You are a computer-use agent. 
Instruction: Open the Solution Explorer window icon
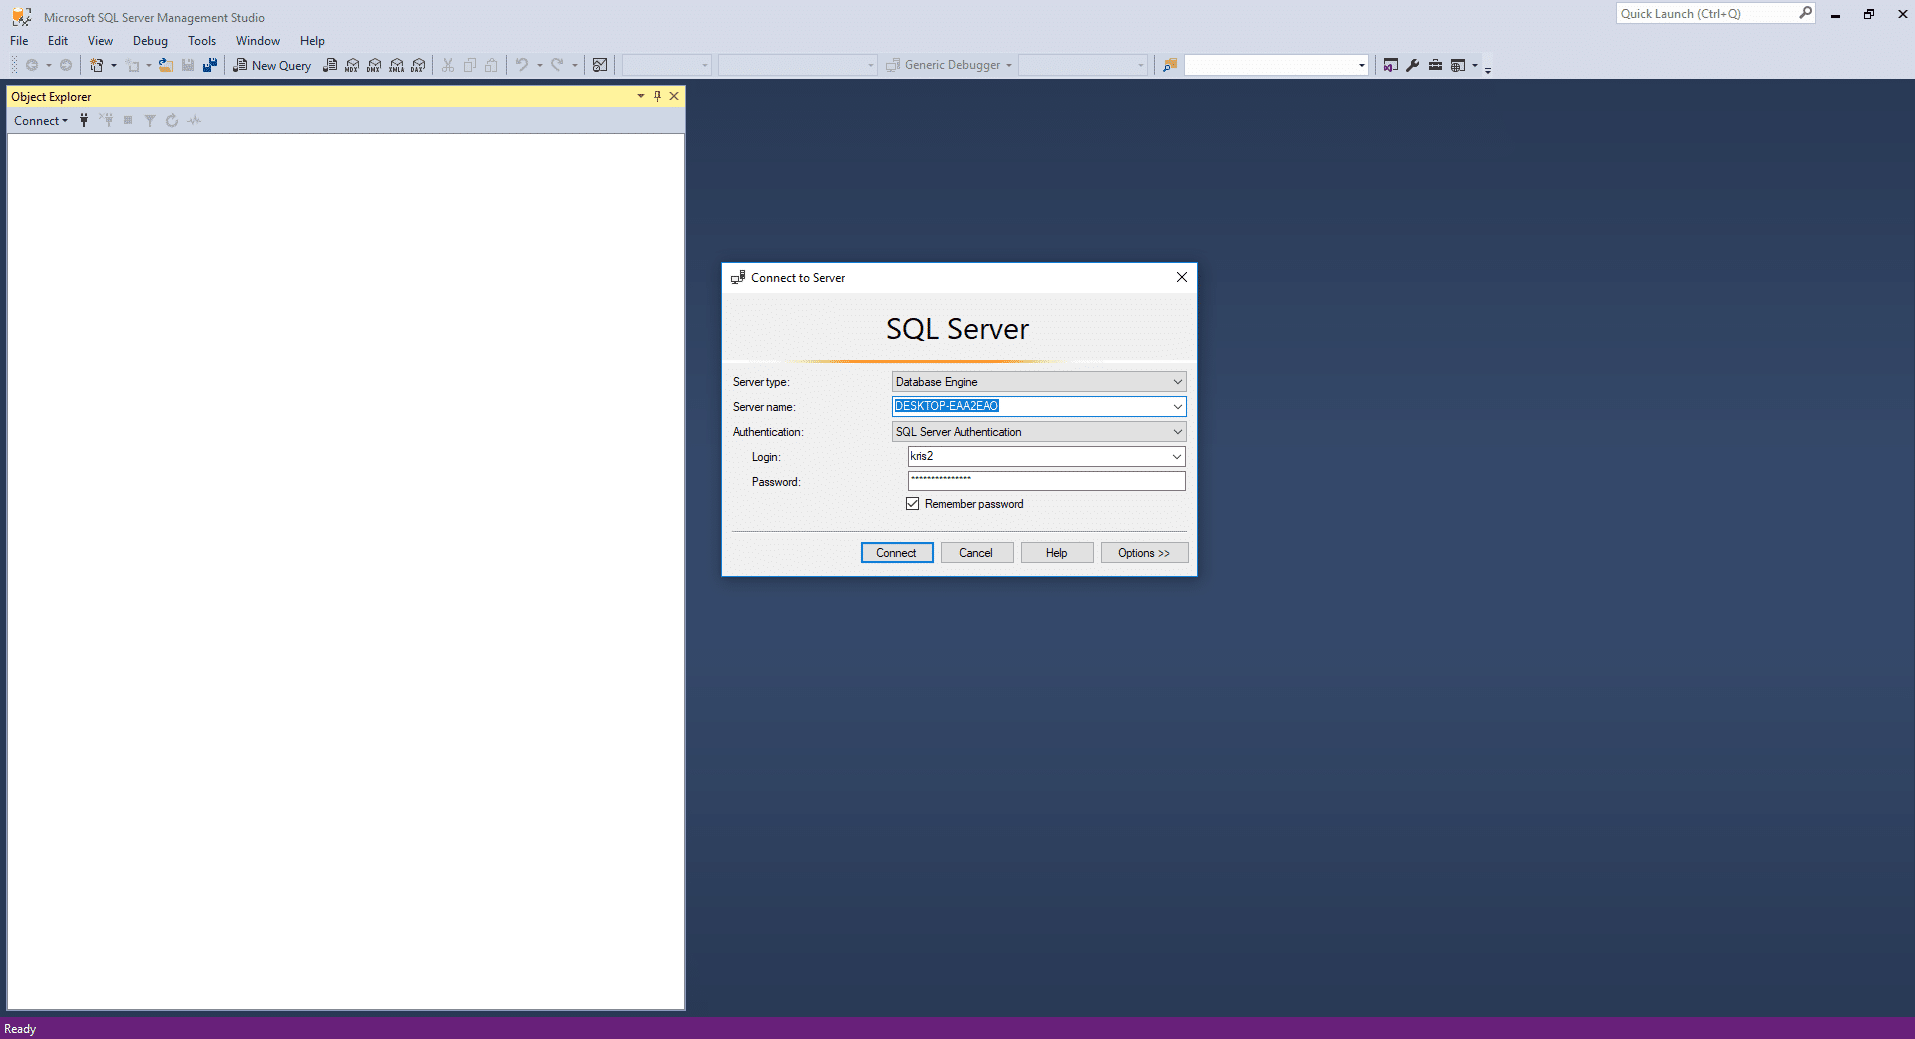pos(1390,65)
